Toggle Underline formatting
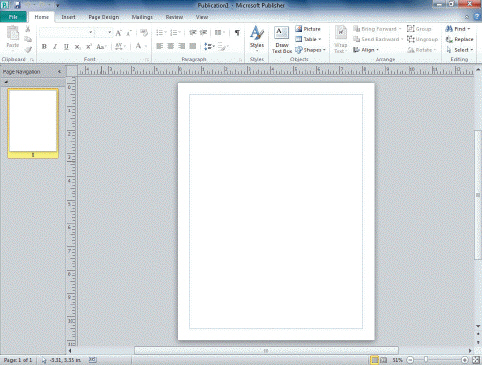Screen dimensions: 482x365 tap(66, 47)
